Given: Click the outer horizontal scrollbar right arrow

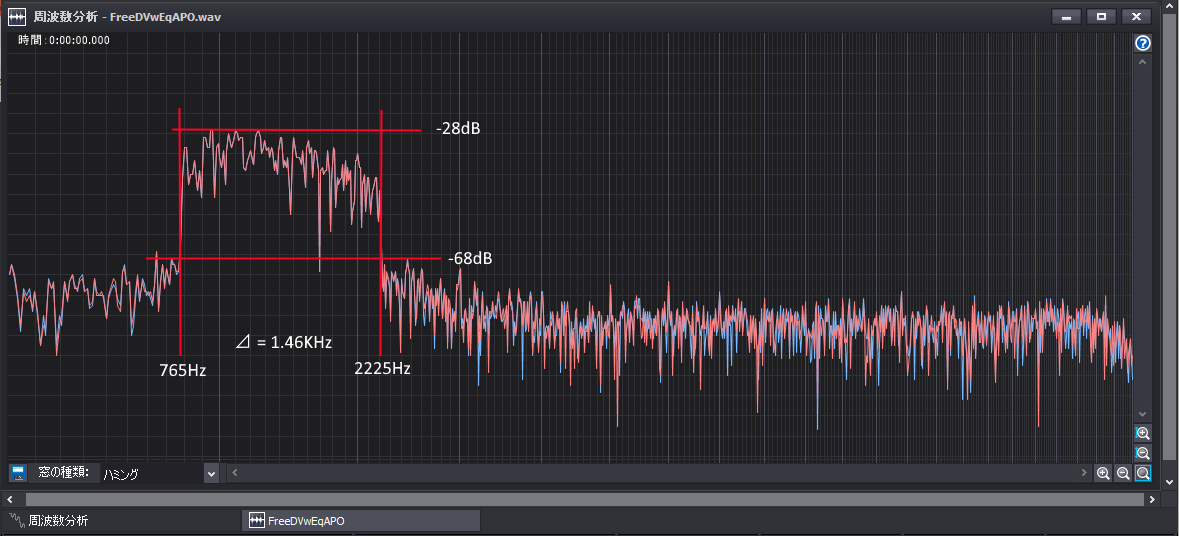Looking at the screenshot, I should click(1152, 499).
